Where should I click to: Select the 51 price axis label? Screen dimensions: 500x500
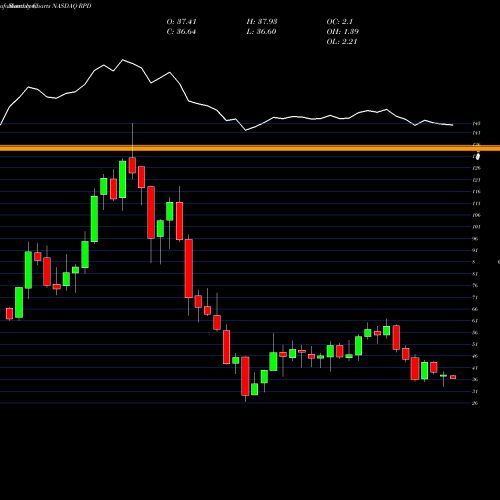(475, 344)
